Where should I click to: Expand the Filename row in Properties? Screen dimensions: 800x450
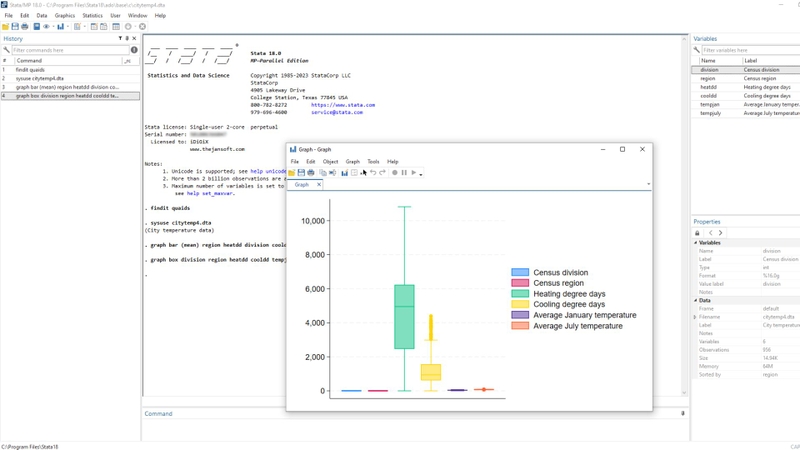695,317
